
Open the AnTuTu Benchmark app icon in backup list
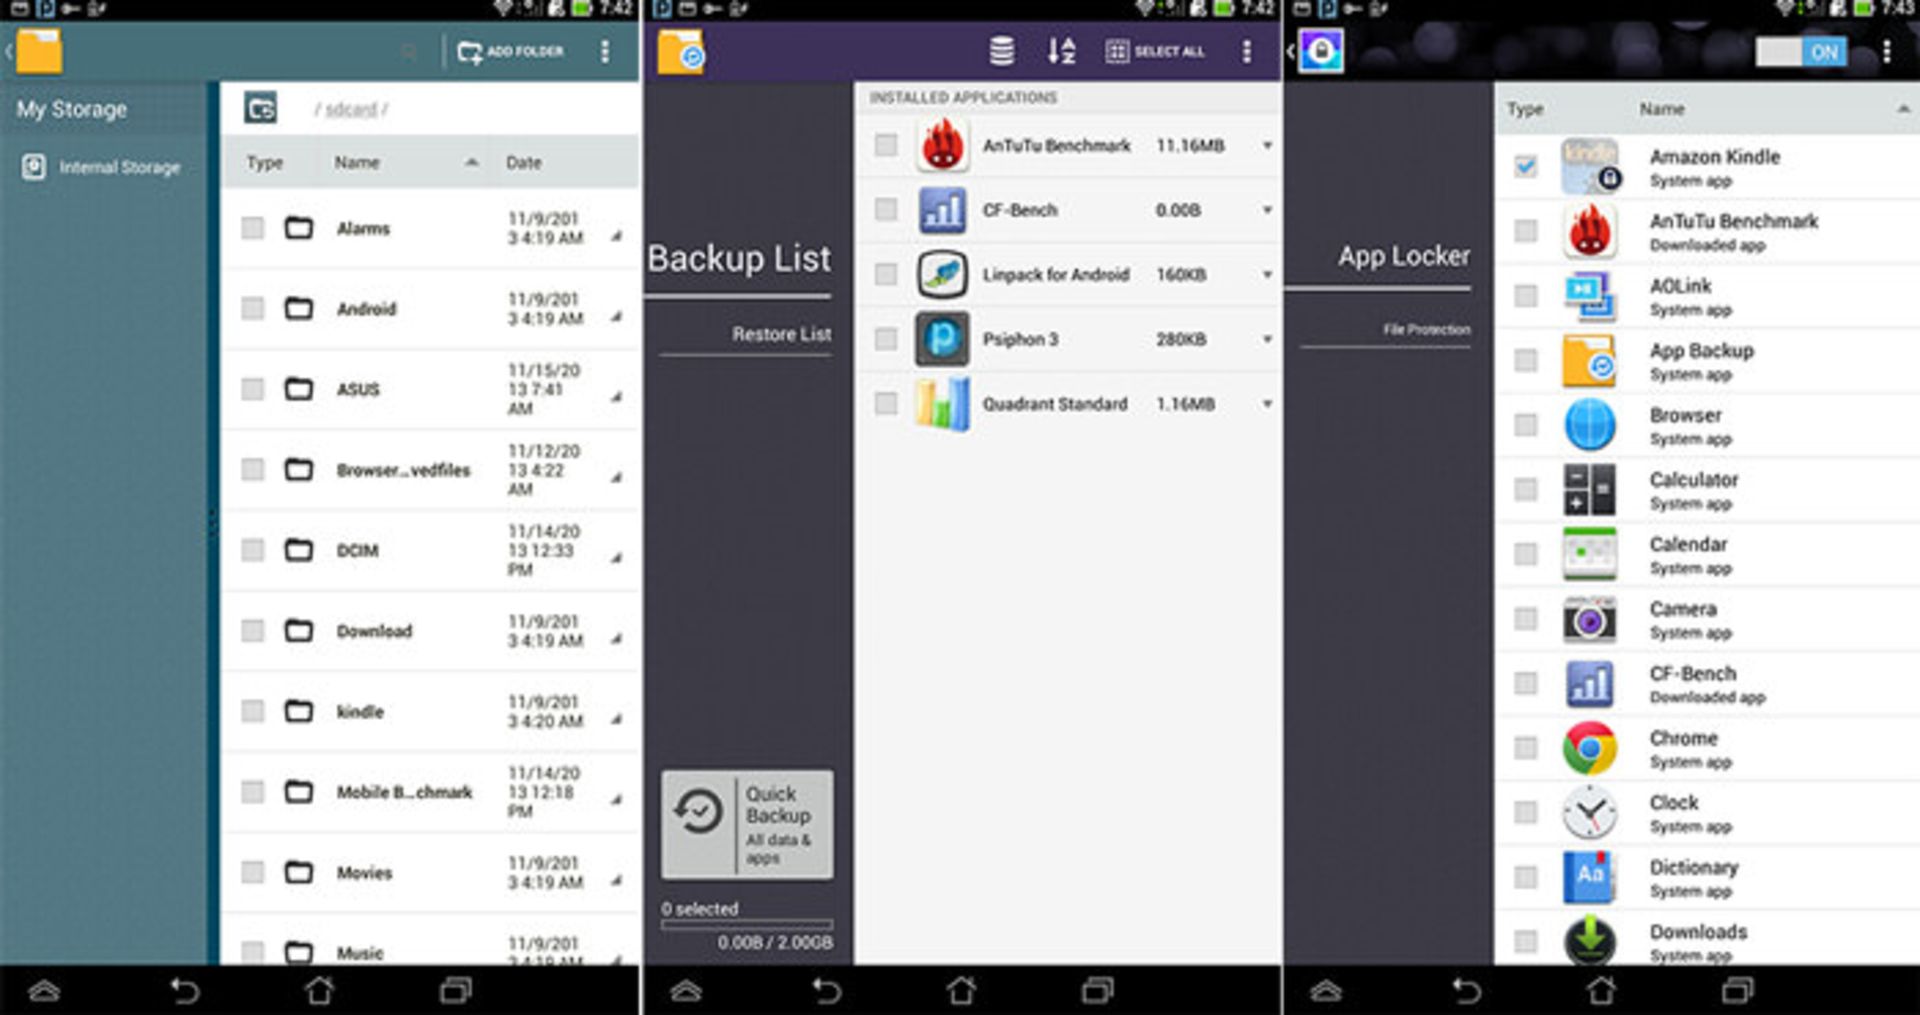click(941, 145)
